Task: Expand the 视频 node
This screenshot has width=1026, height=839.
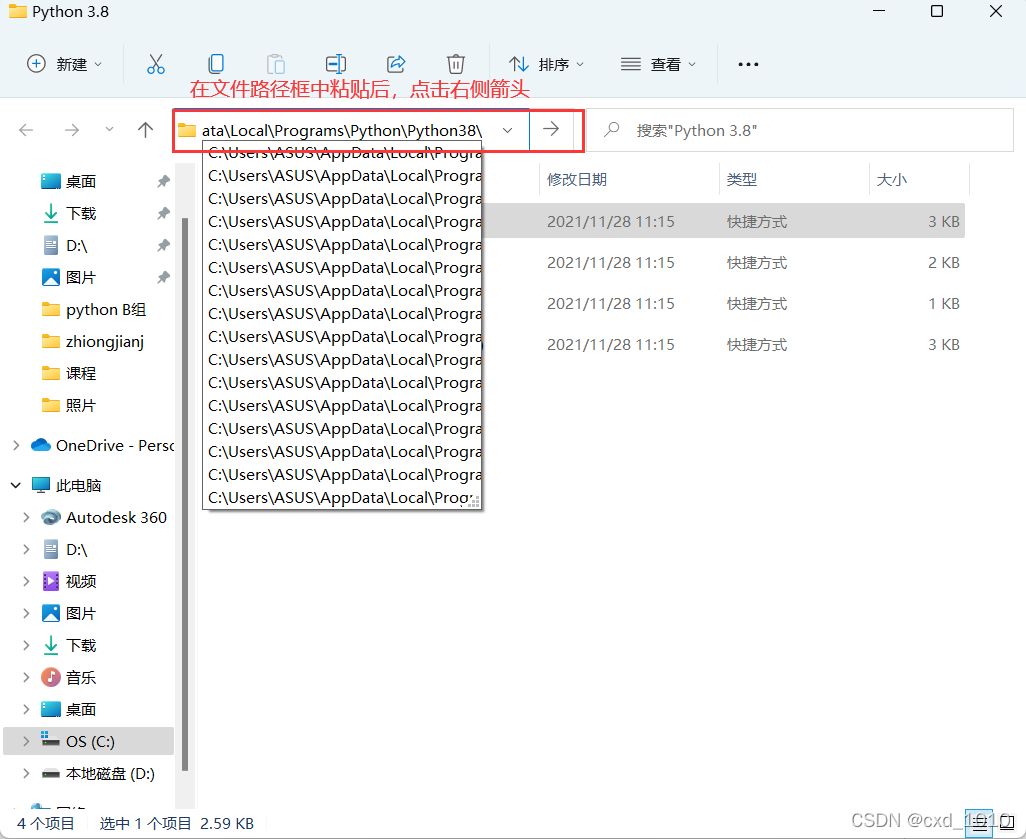Action: pyautogui.click(x=26, y=581)
